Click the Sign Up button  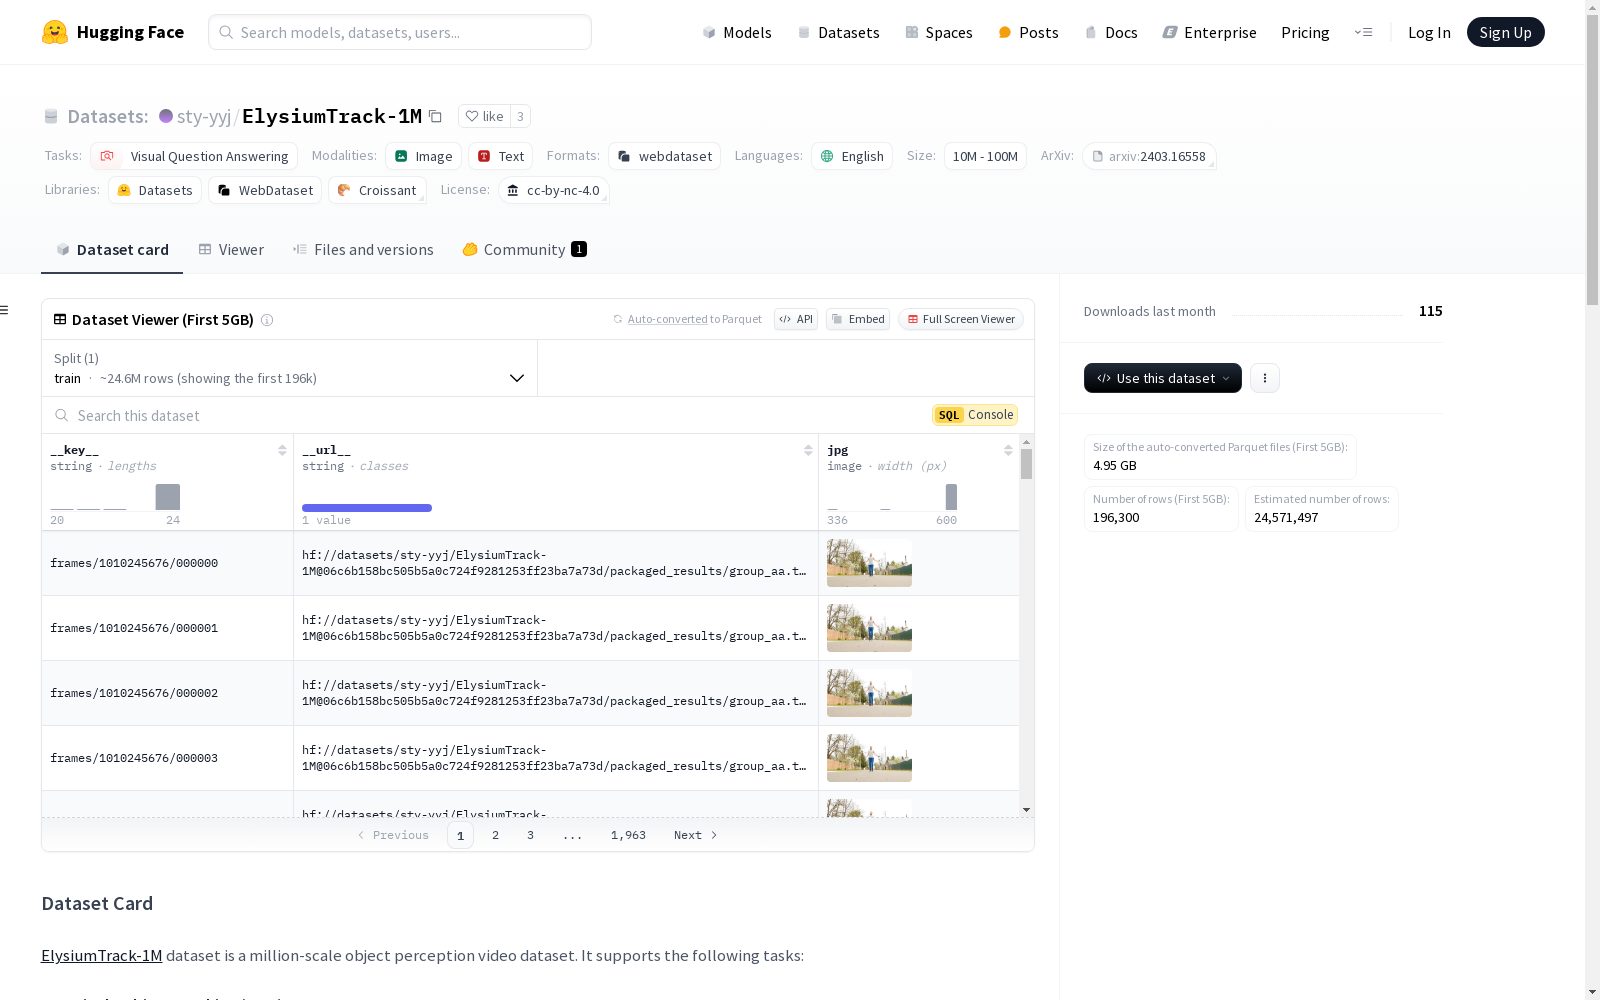coord(1505,32)
